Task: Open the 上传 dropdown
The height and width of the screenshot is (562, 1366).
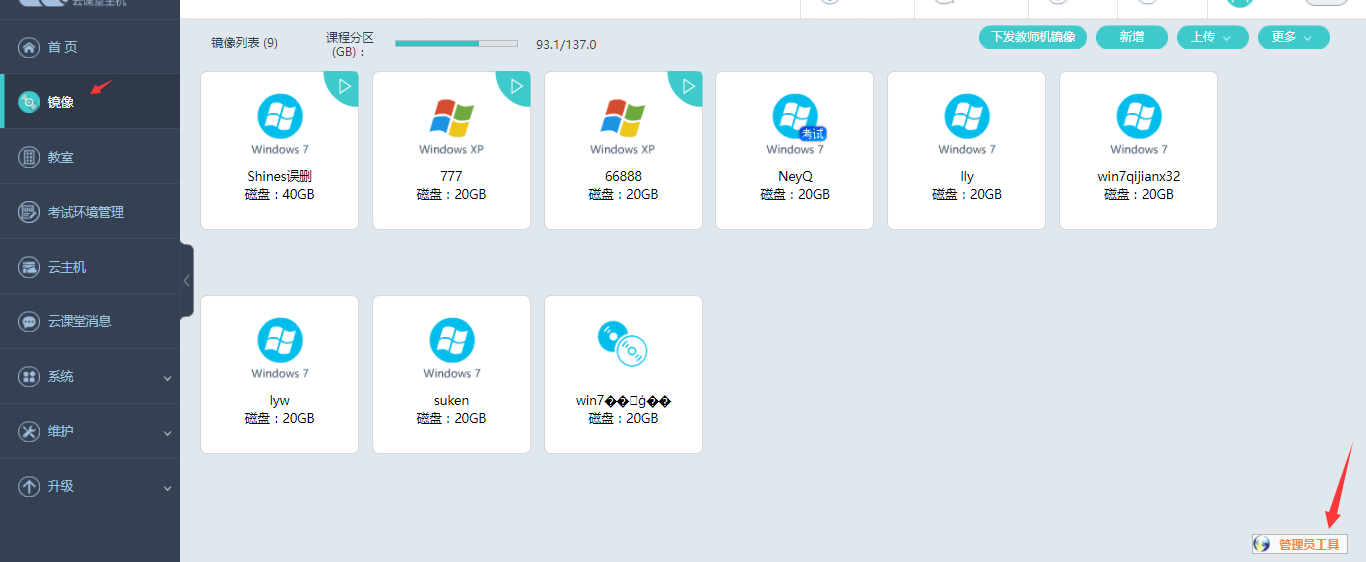Action: (1213, 37)
